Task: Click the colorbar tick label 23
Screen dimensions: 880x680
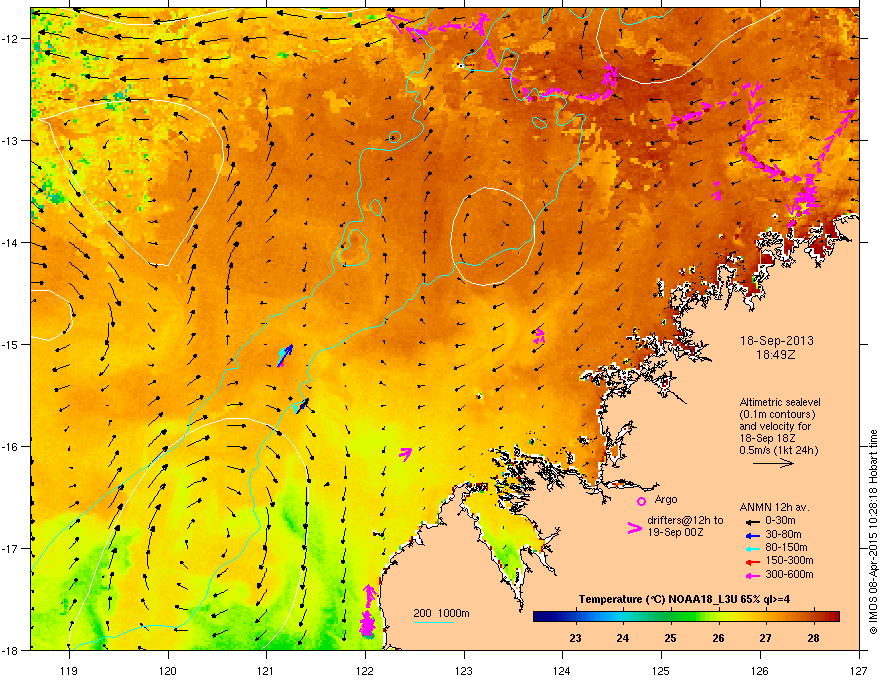Action: [x=575, y=638]
